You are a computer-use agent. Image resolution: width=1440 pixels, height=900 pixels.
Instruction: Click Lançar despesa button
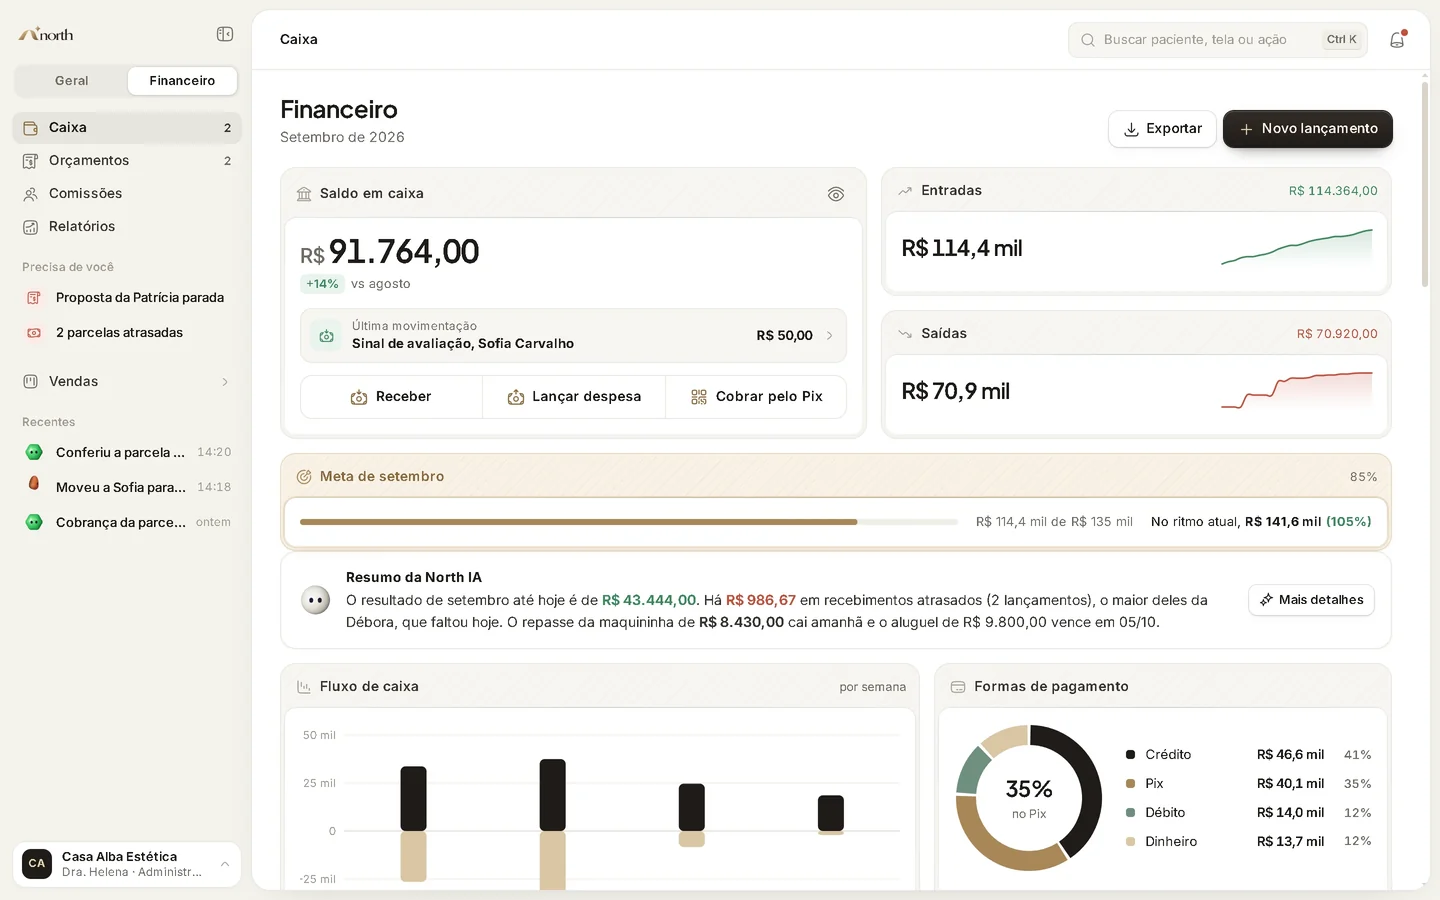[x=574, y=397]
